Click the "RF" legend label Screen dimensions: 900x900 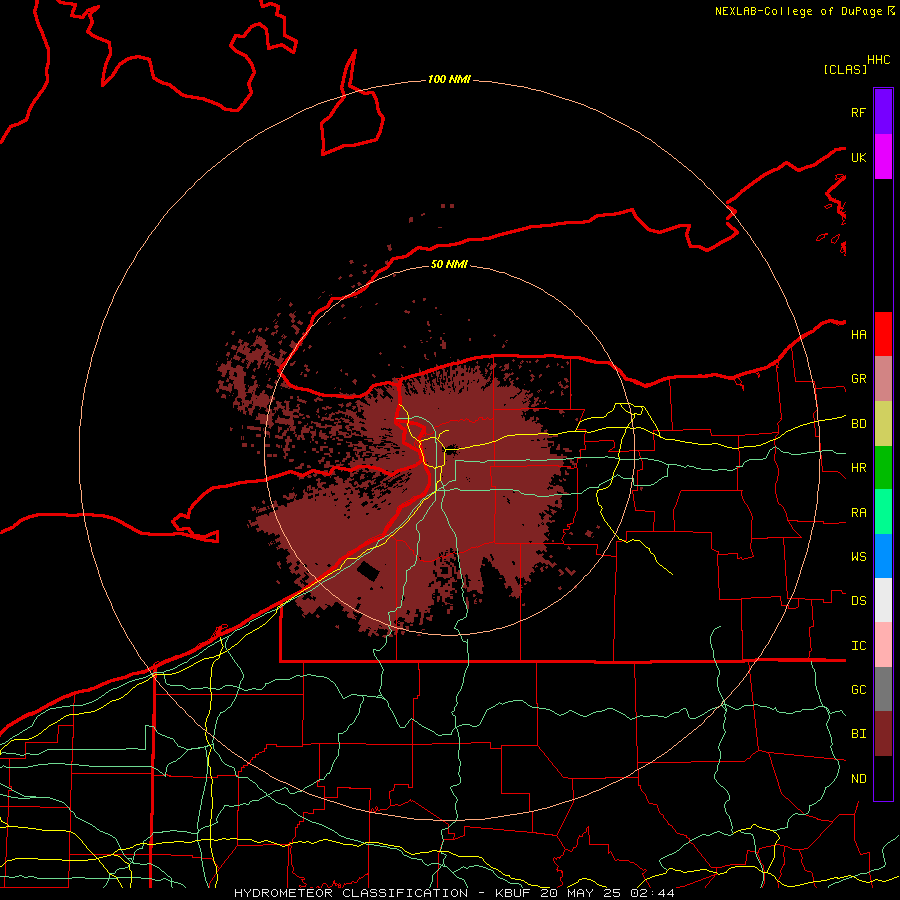[x=859, y=112]
